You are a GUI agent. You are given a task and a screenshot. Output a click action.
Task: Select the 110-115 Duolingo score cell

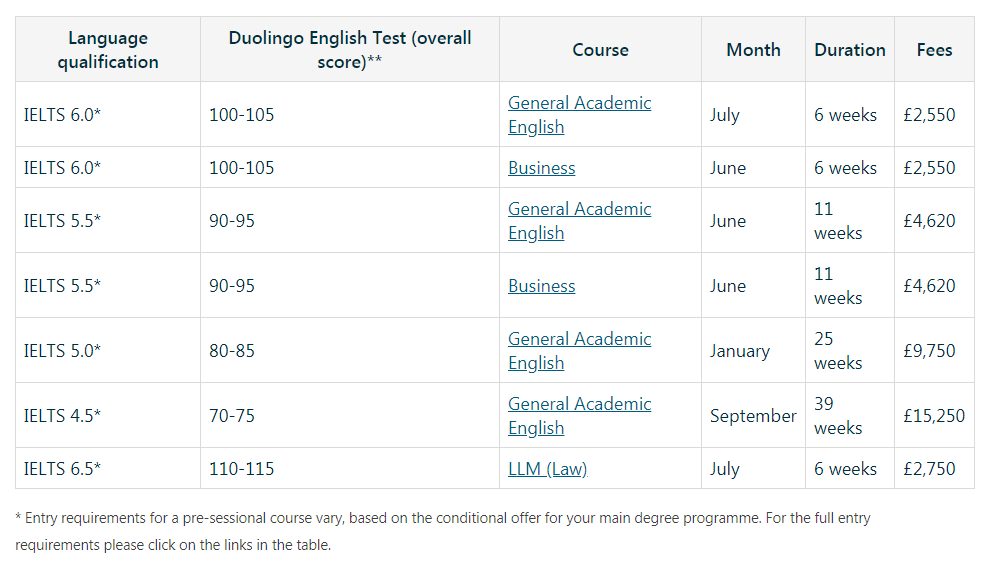pos(241,469)
